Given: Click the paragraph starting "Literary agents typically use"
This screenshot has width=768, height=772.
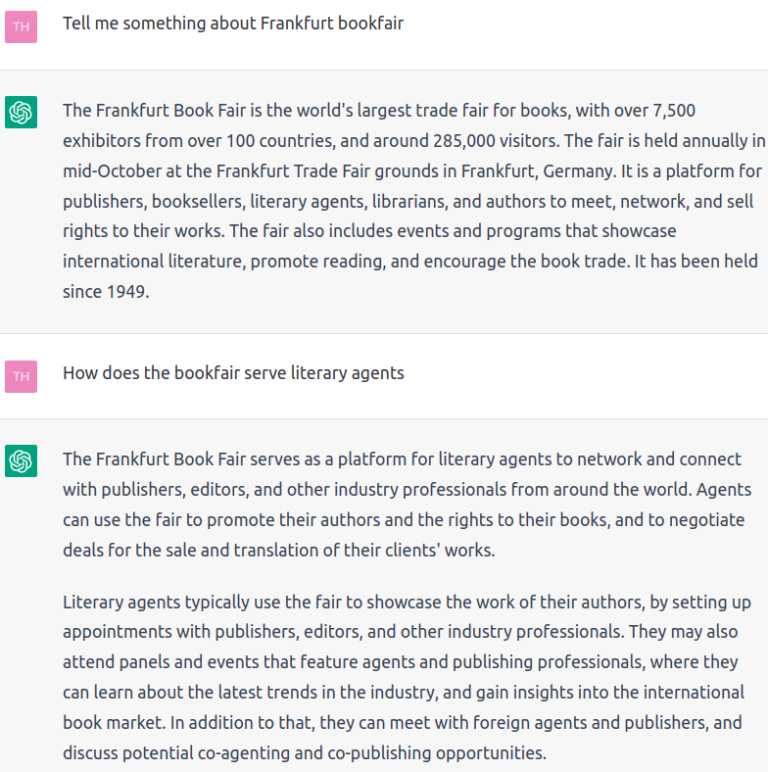Looking at the screenshot, I should [407, 677].
